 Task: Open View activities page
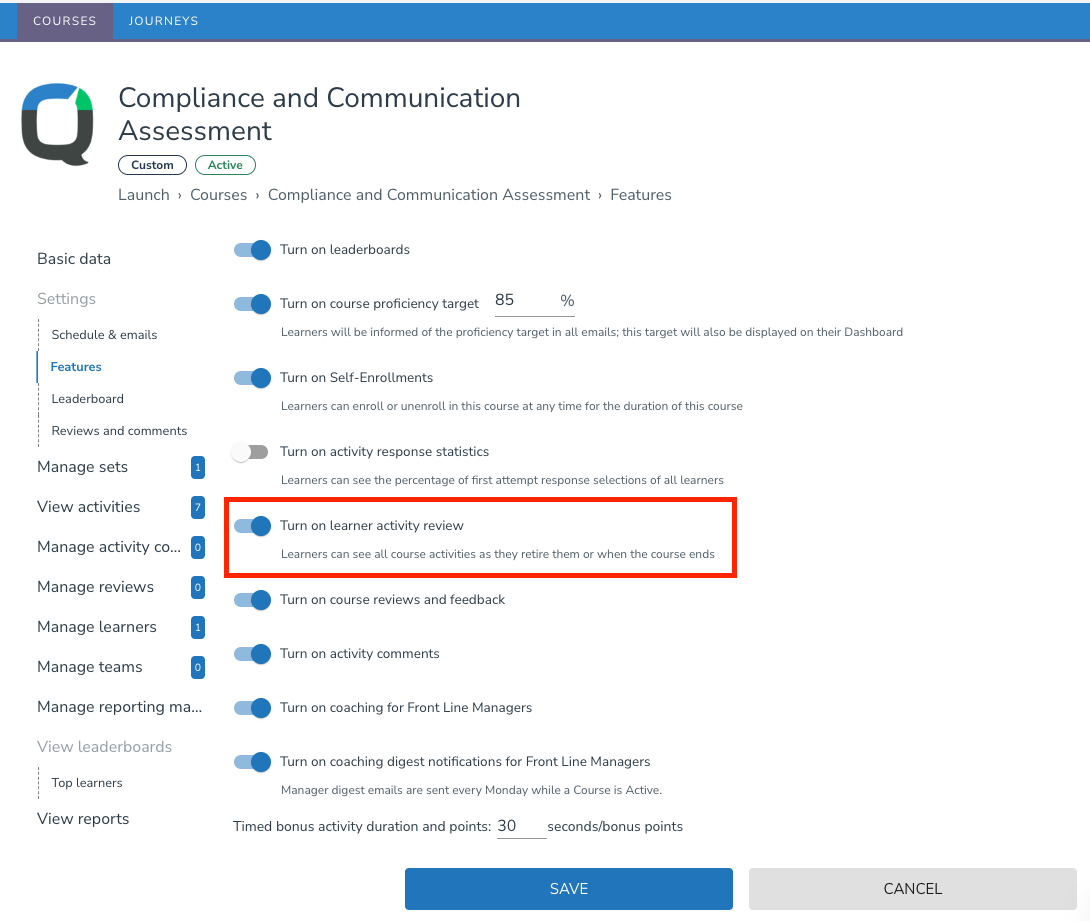pos(88,507)
